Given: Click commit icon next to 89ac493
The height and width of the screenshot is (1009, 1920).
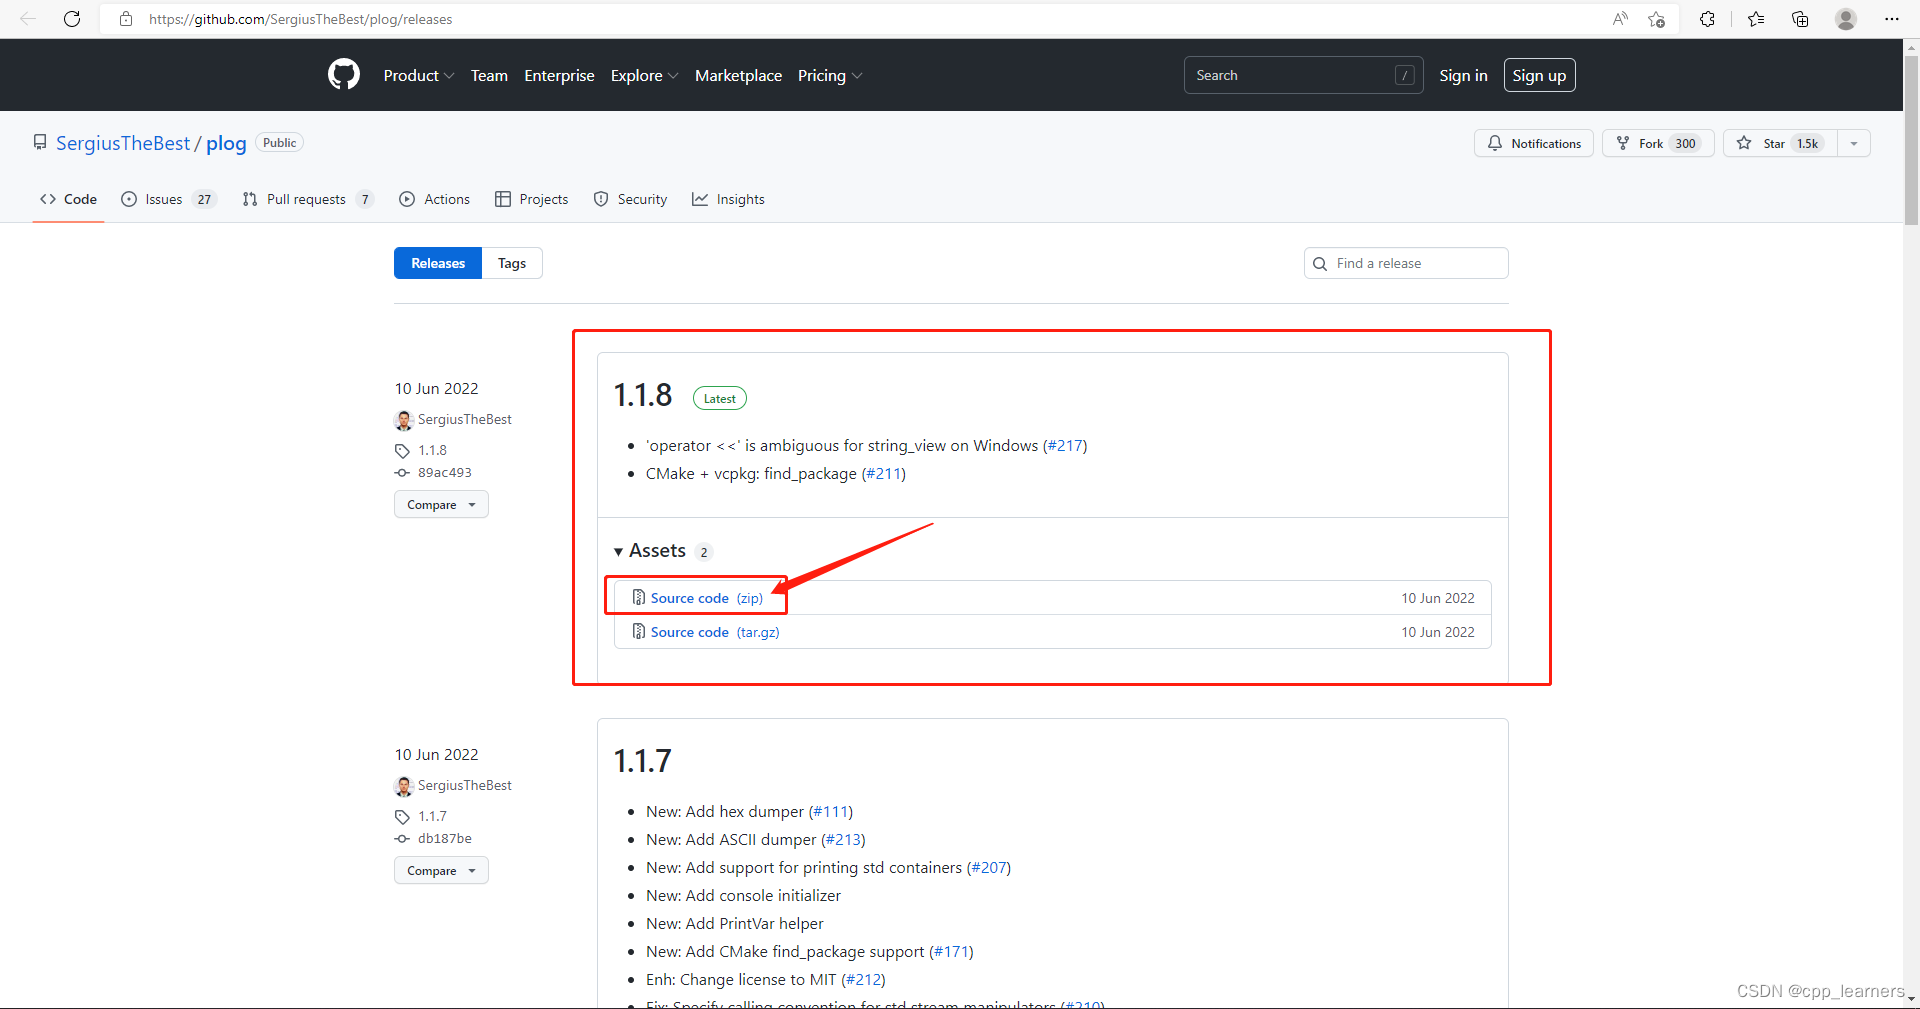Looking at the screenshot, I should click(402, 473).
